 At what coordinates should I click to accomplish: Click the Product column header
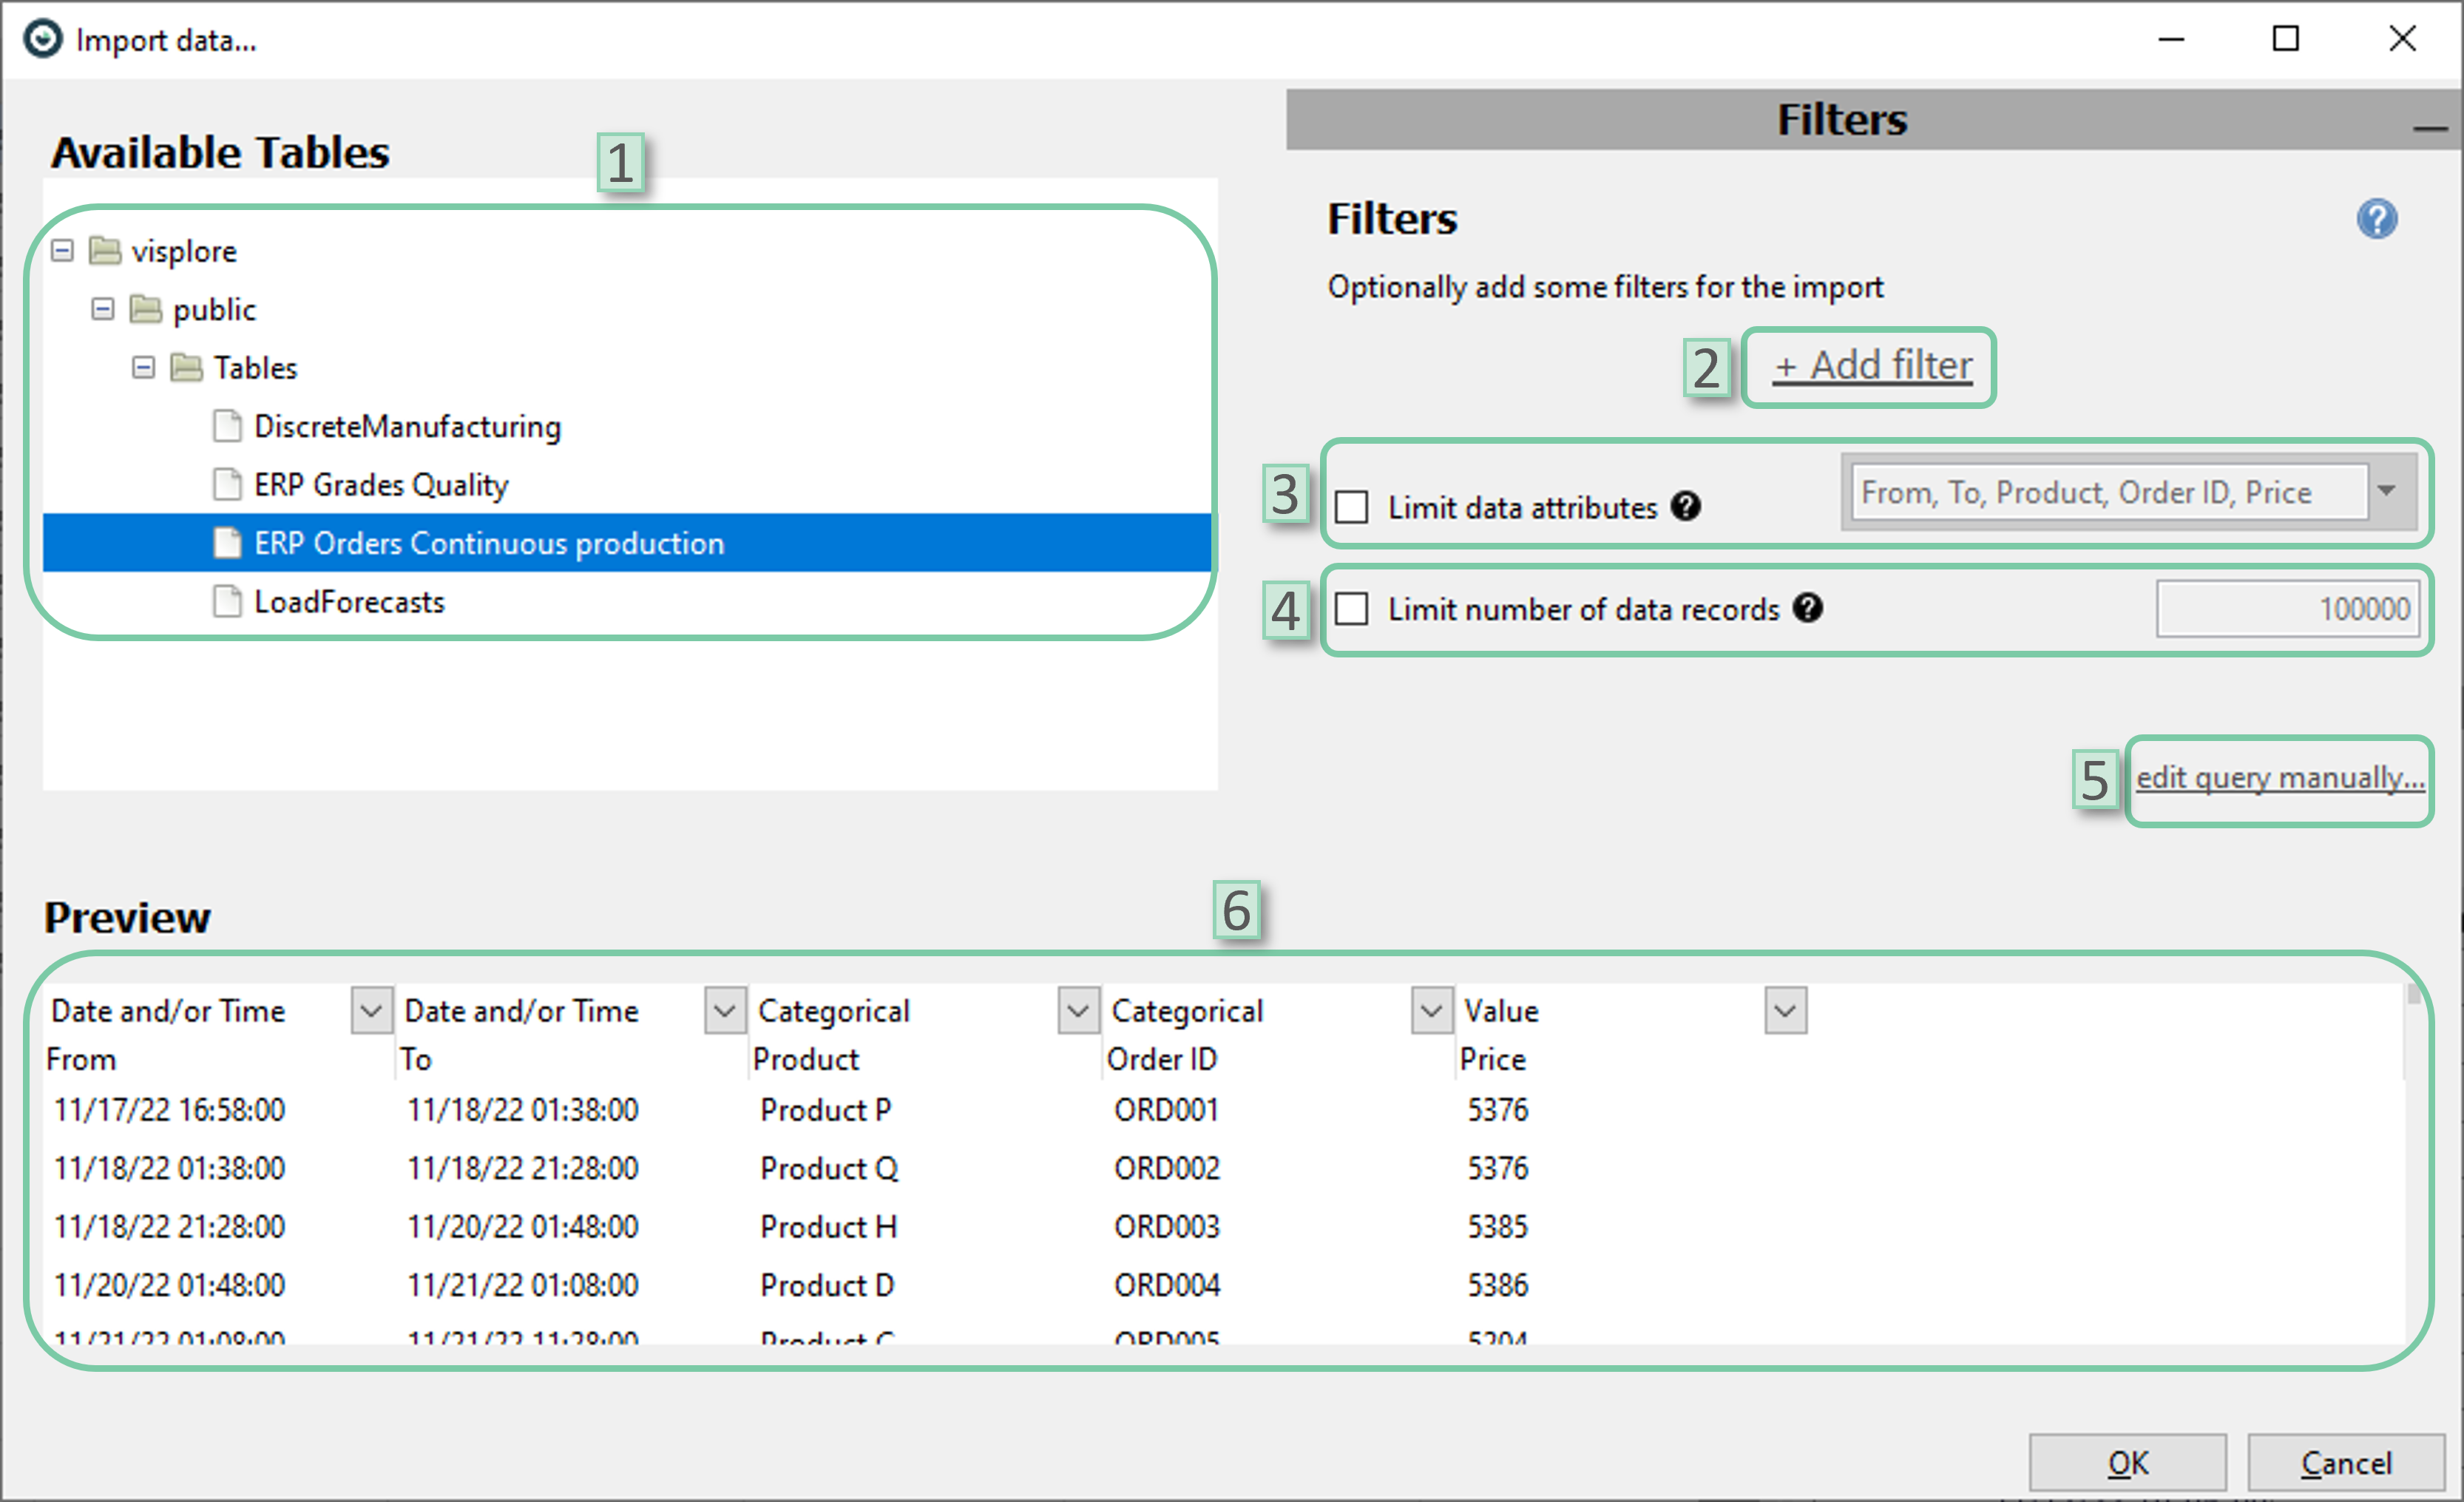tap(805, 1059)
